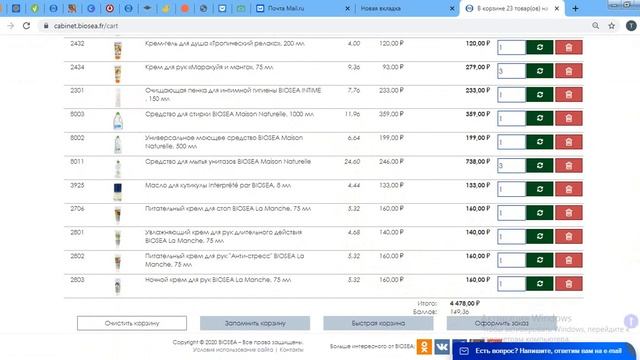Viewport: 640px width, 360px height.
Task: Open BIOSEA Odnoklassniki page icon
Action: coord(424,347)
